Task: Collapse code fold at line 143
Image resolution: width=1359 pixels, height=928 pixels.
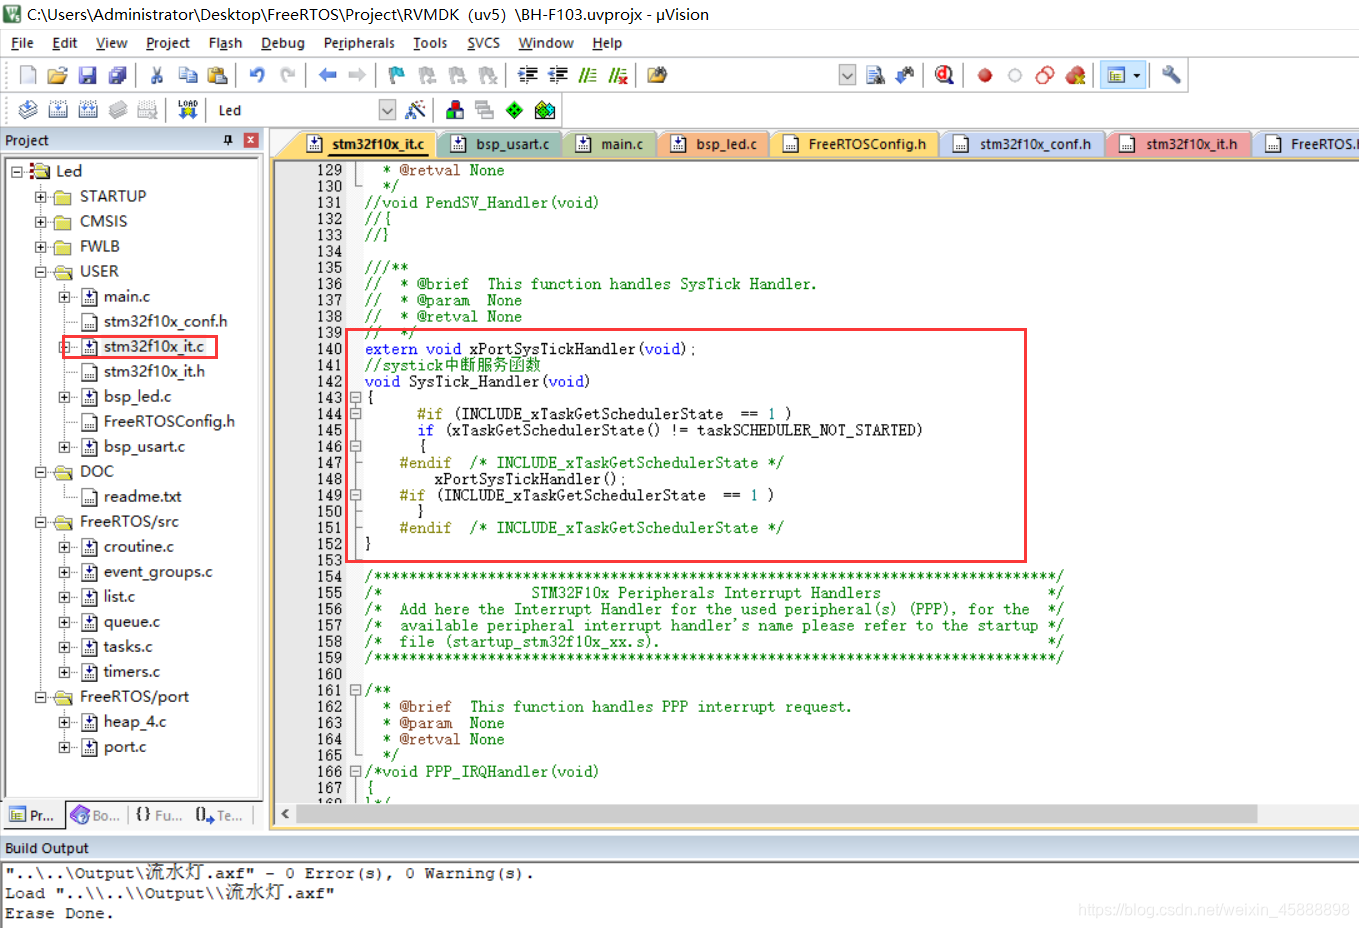Action: click(355, 397)
